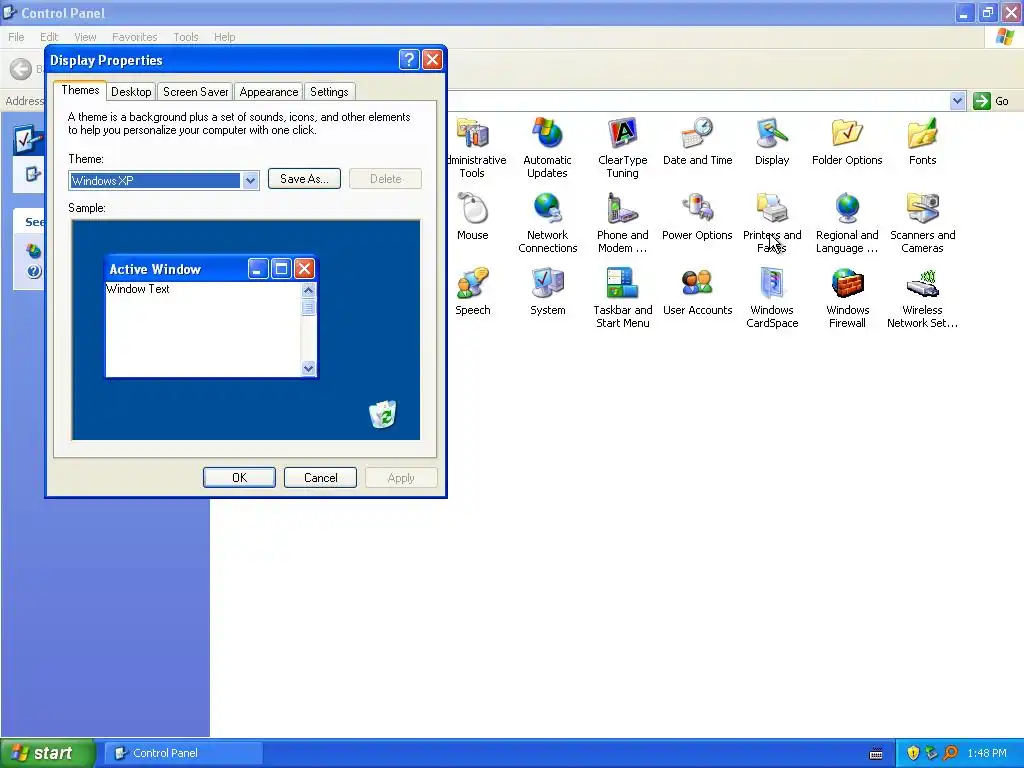Expand the Theme dropdown list
Image resolution: width=1024 pixels, height=768 pixels.
click(250, 181)
